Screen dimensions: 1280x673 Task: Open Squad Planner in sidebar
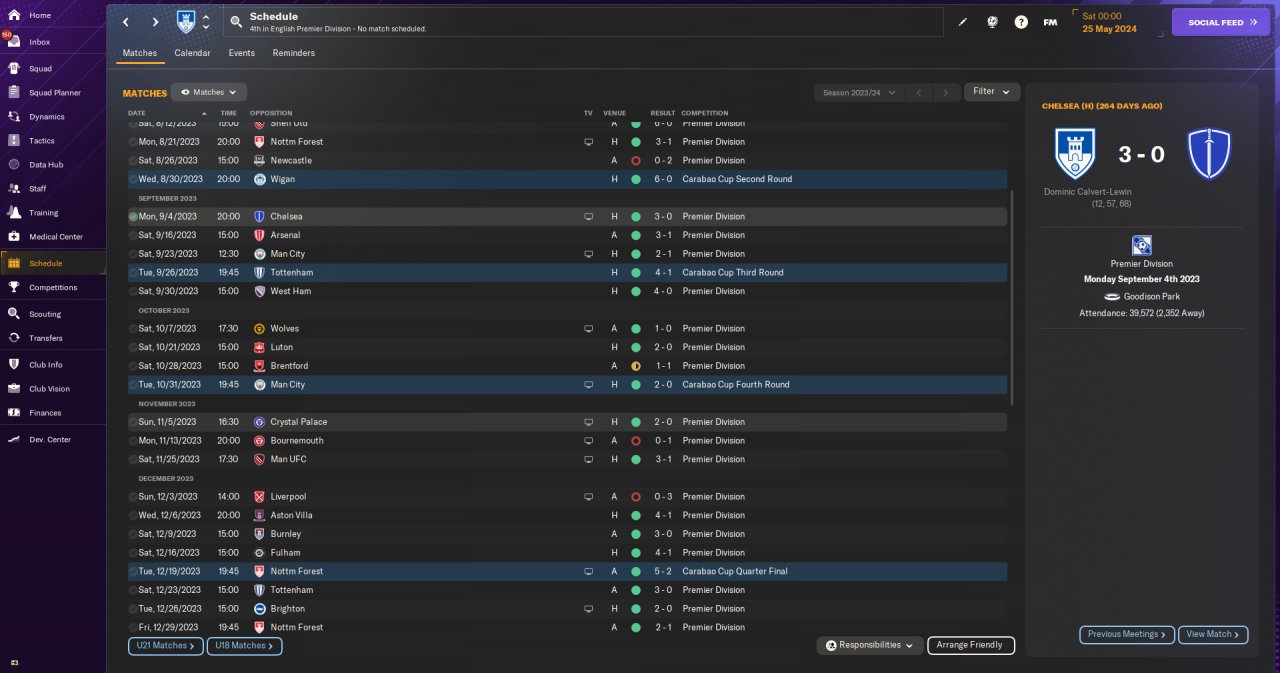point(53,93)
